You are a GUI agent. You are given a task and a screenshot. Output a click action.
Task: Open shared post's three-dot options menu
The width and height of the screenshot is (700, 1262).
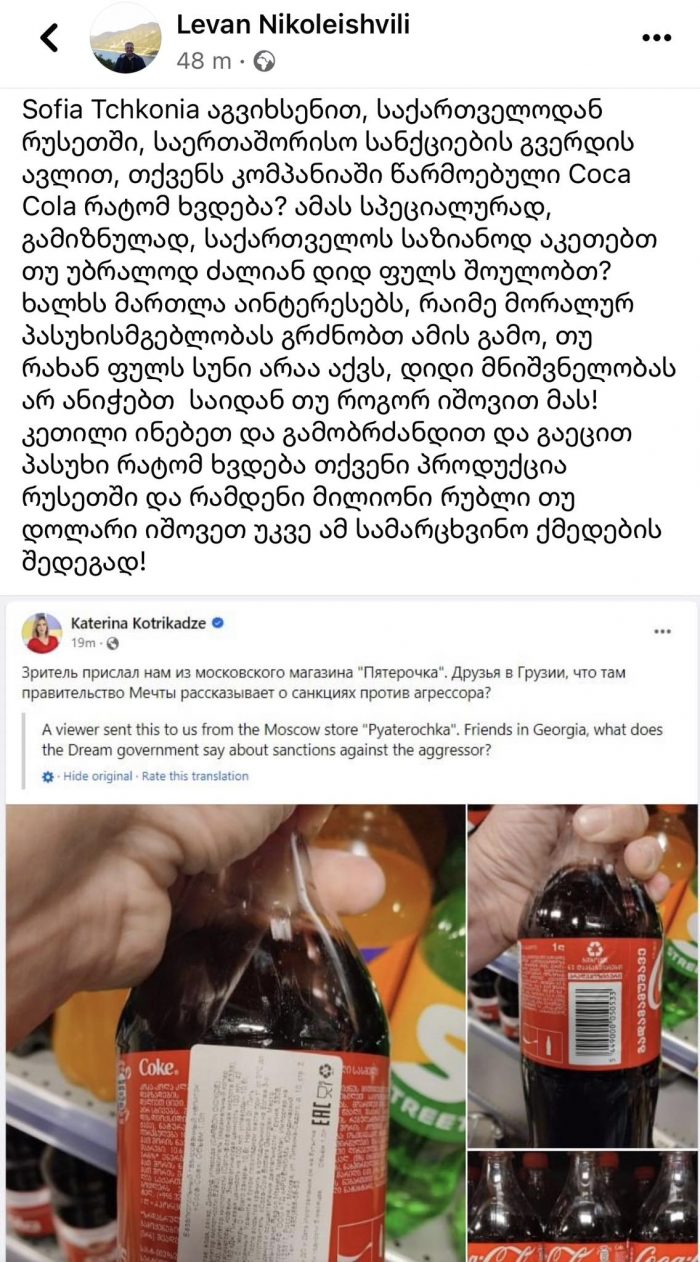[663, 632]
